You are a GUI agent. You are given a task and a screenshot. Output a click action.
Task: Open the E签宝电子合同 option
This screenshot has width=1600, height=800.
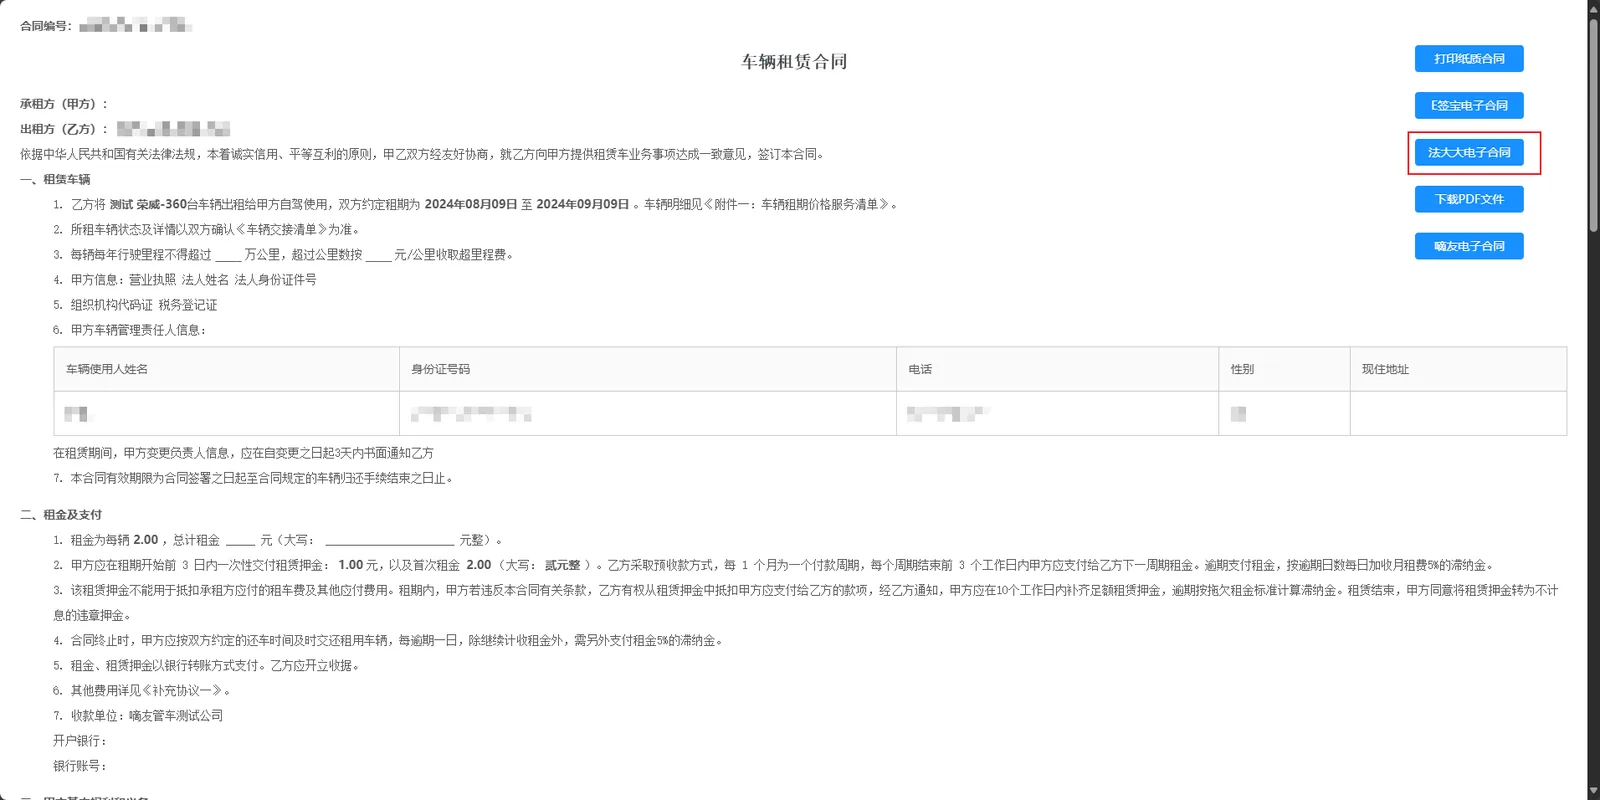pos(1469,105)
